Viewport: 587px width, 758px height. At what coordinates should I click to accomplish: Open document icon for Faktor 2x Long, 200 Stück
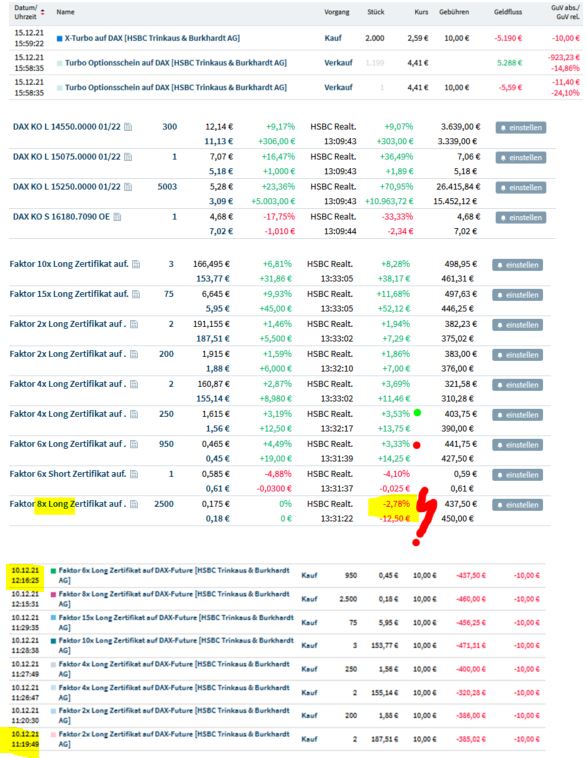point(134,354)
